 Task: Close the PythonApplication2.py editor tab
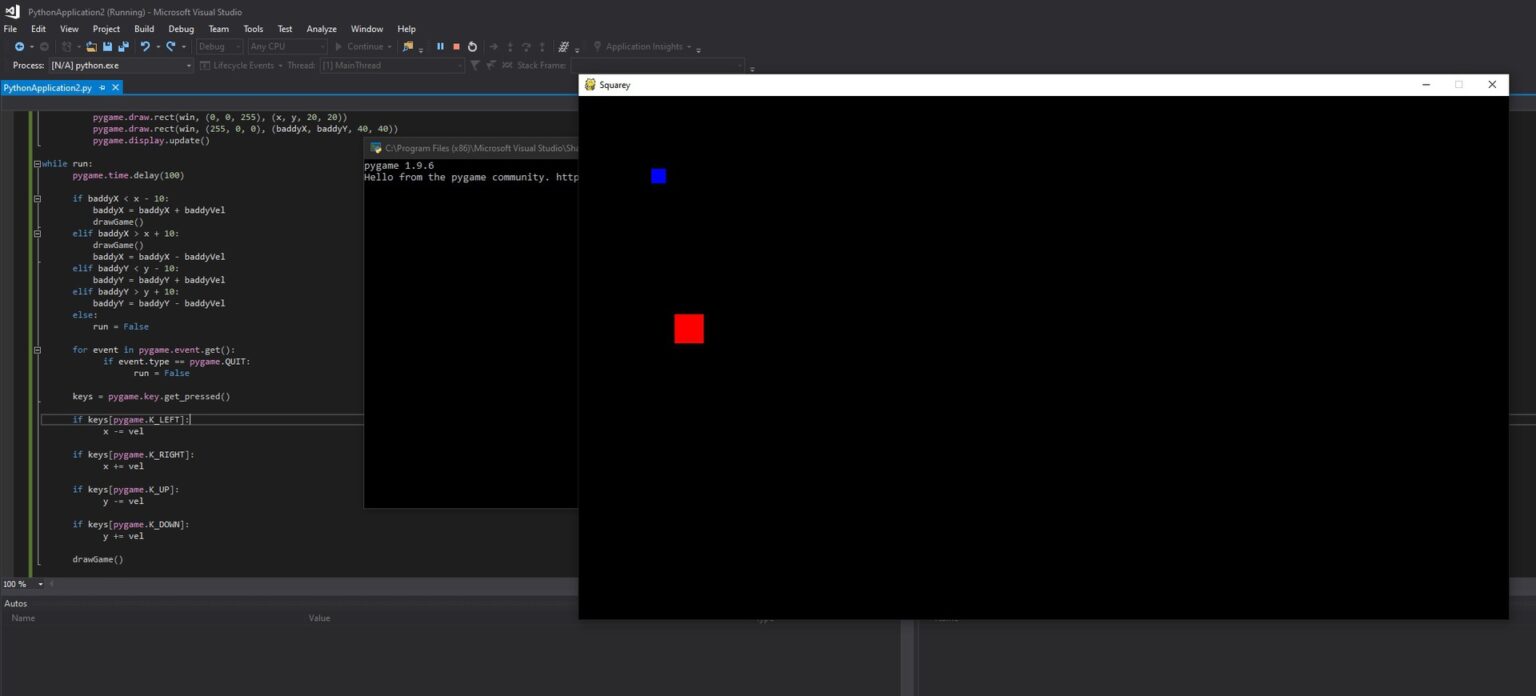(x=116, y=88)
